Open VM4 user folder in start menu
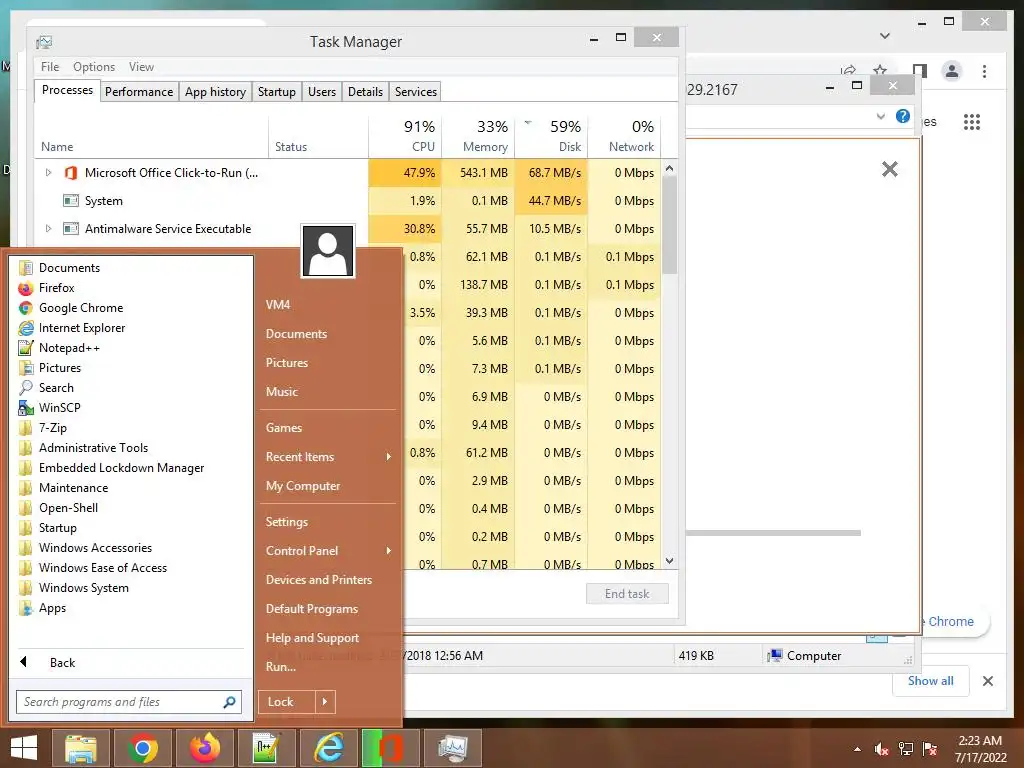The image size is (1024, 768). [278, 304]
